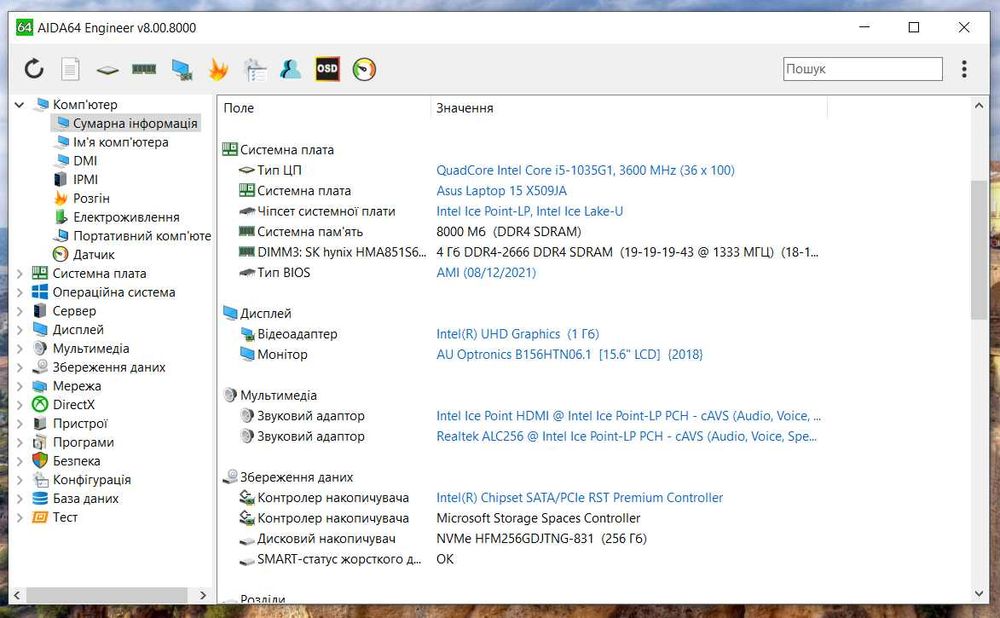Expand the Дисплей tree node
The width and height of the screenshot is (1000, 618).
point(19,330)
